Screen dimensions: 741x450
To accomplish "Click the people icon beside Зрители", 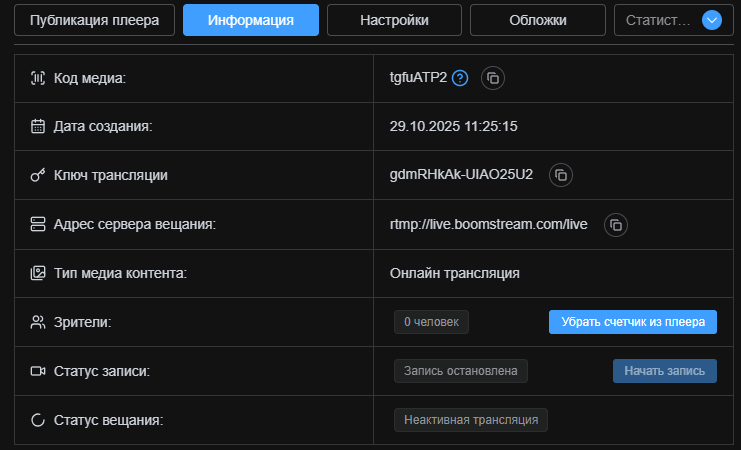I will 38,322.
